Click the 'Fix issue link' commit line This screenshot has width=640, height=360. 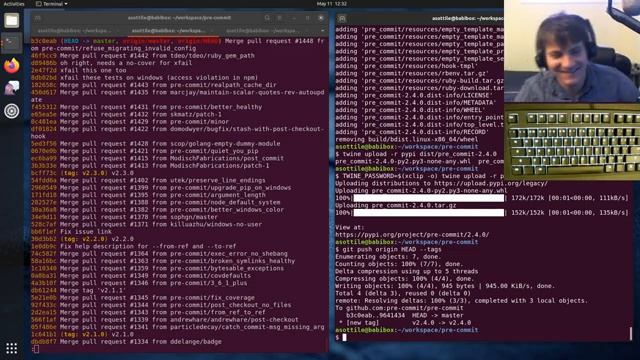(x=71, y=232)
